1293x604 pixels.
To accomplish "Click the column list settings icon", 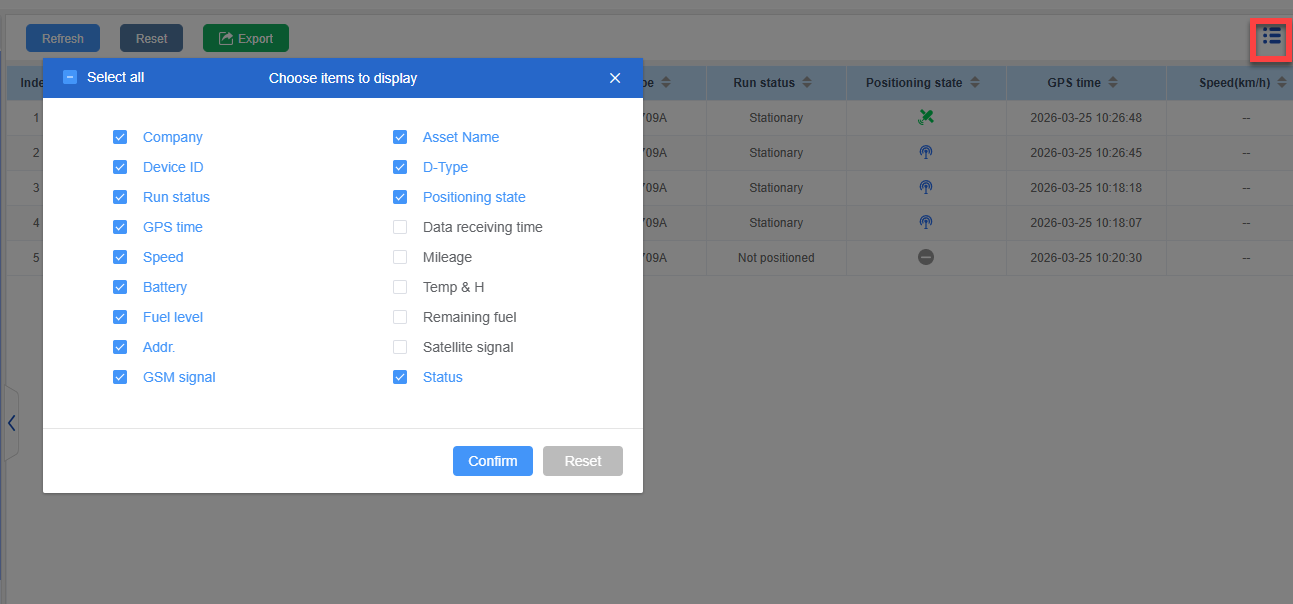I will pyautogui.click(x=1271, y=38).
